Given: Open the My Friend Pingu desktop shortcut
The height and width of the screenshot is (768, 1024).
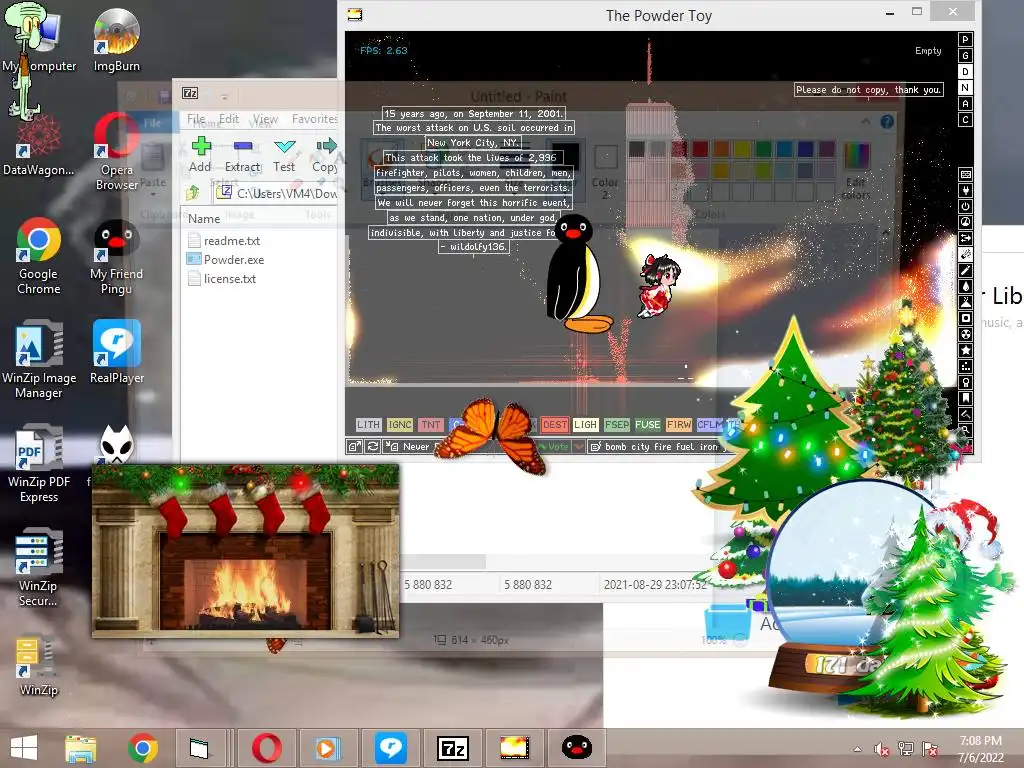Looking at the screenshot, I should [116, 258].
